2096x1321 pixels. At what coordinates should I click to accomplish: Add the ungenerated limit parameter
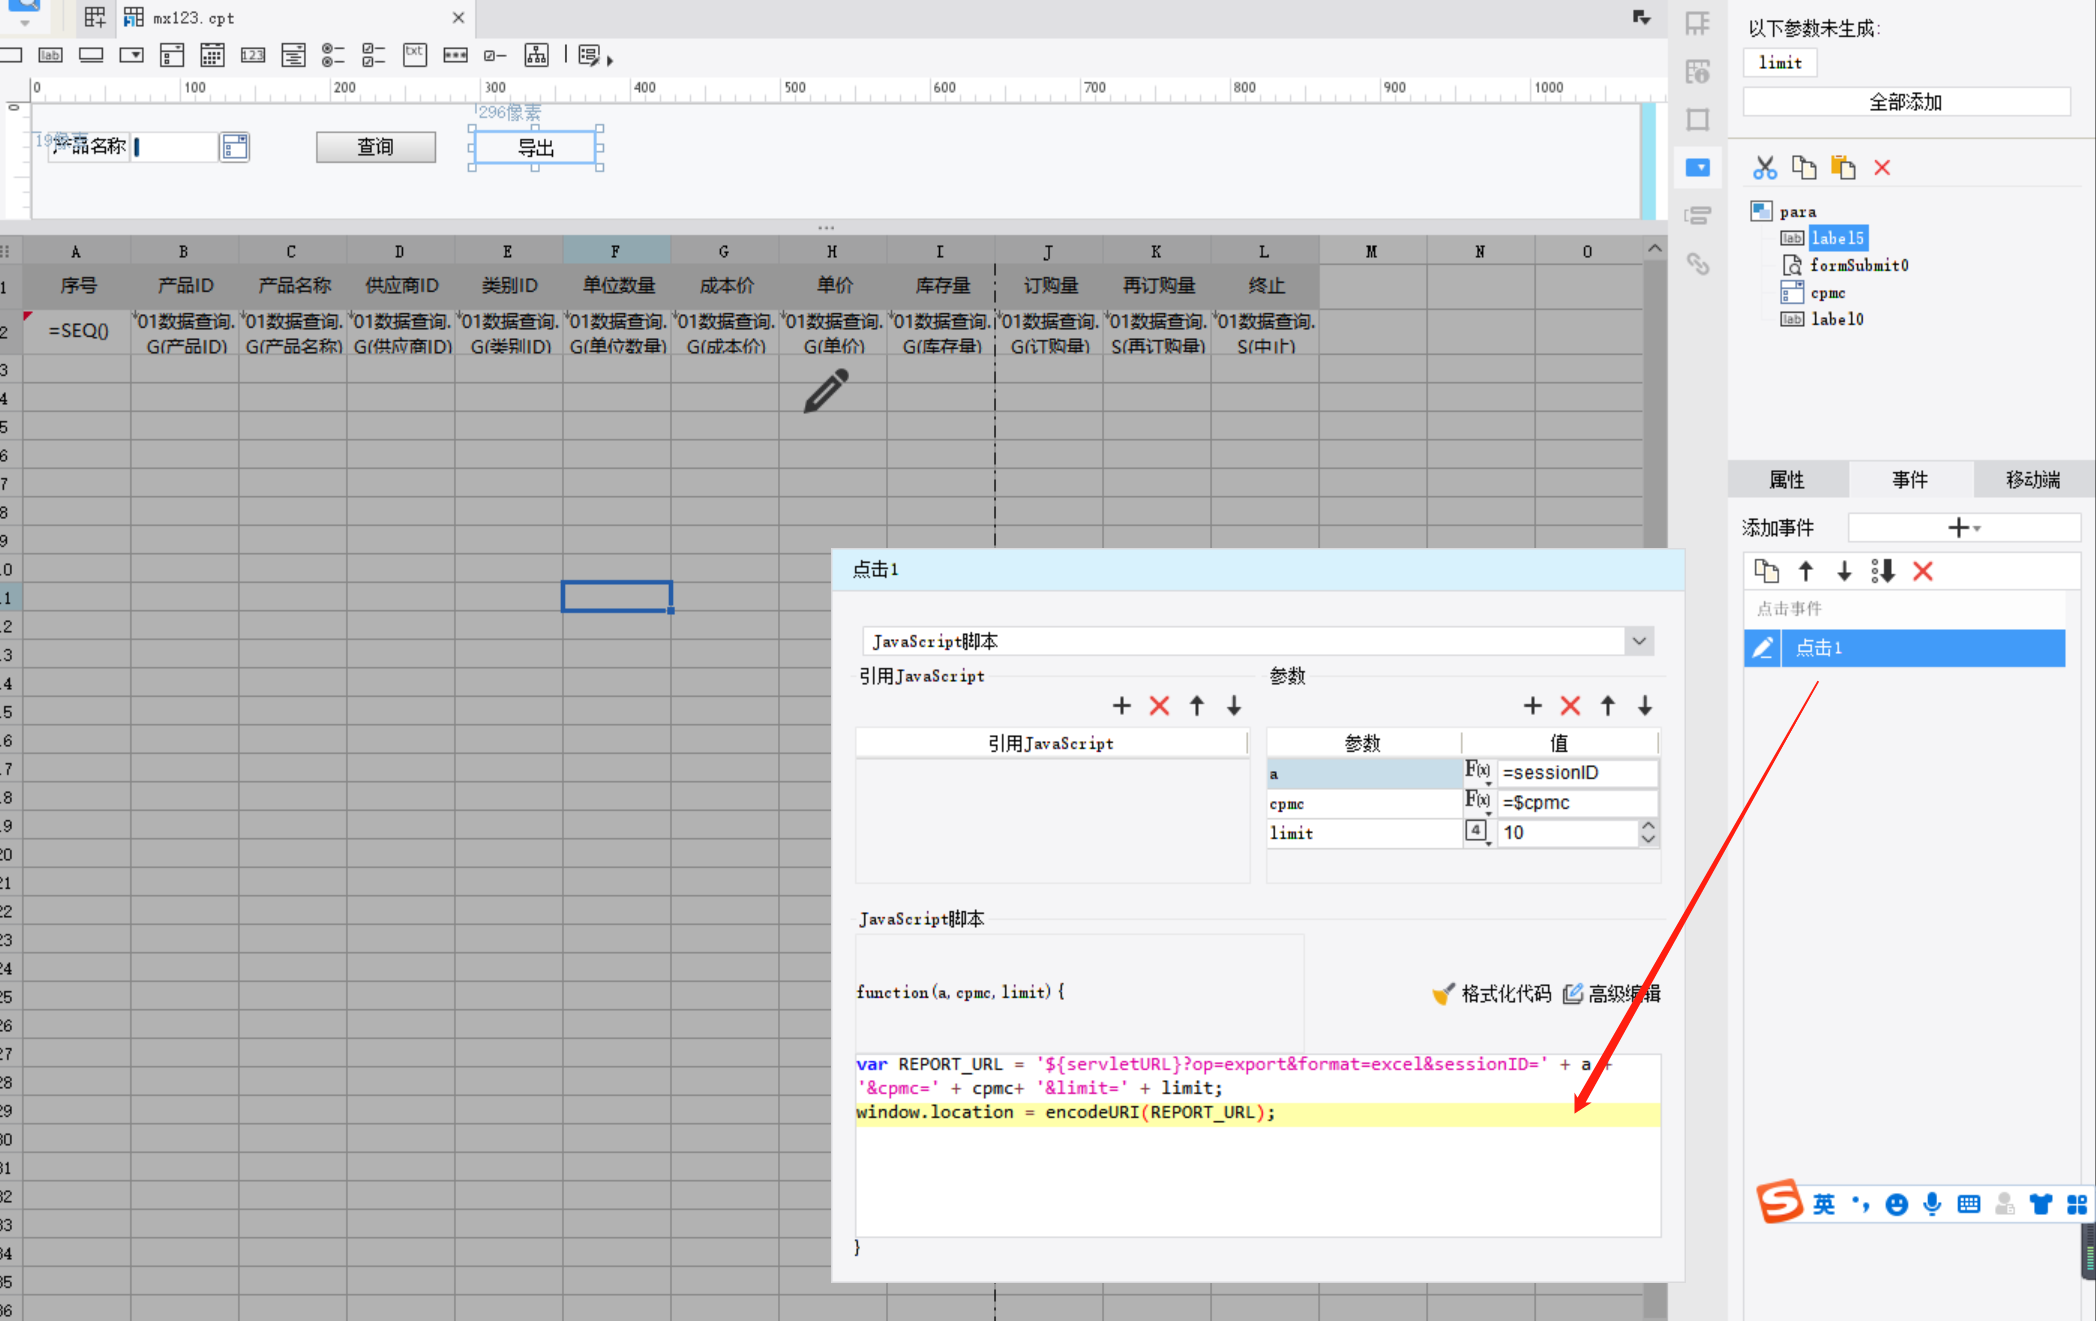click(x=1780, y=63)
